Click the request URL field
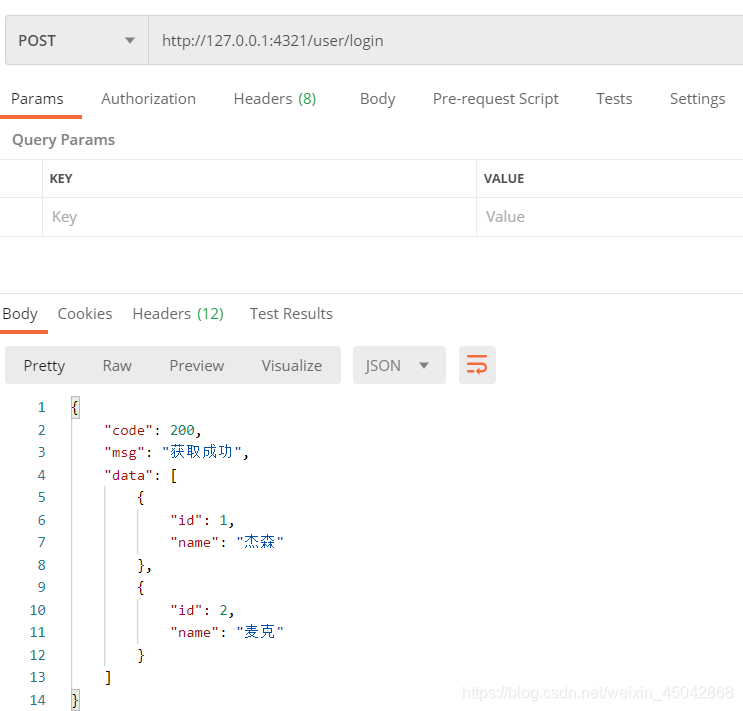 click(445, 41)
